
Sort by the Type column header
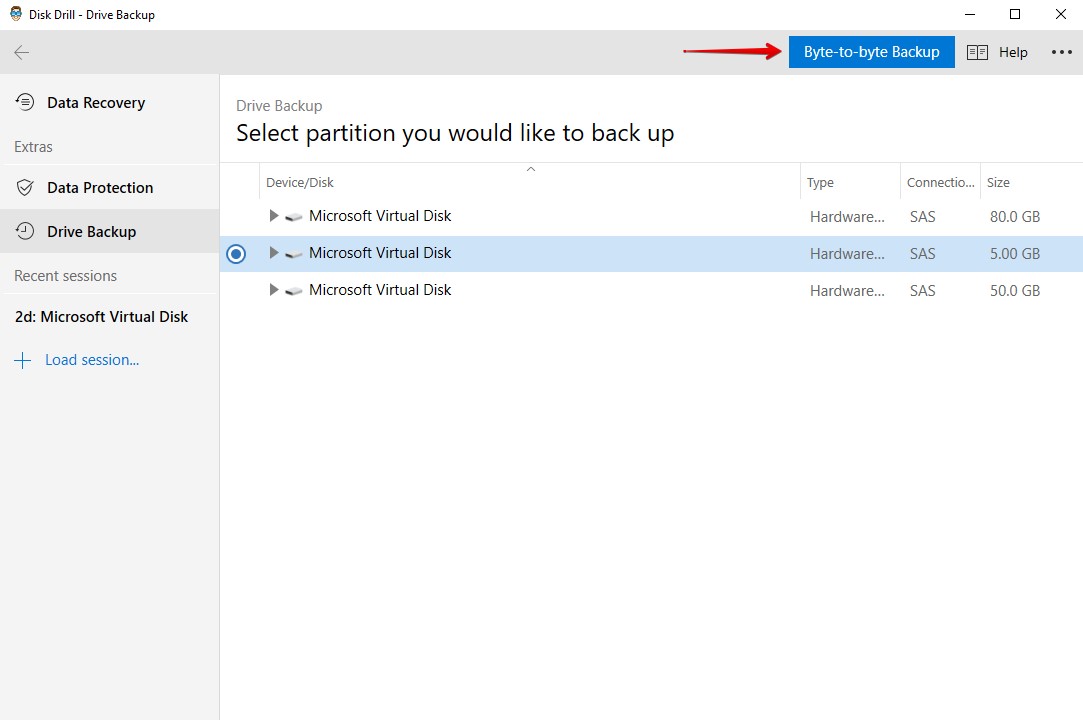pyautogui.click(x=850, y=182)
